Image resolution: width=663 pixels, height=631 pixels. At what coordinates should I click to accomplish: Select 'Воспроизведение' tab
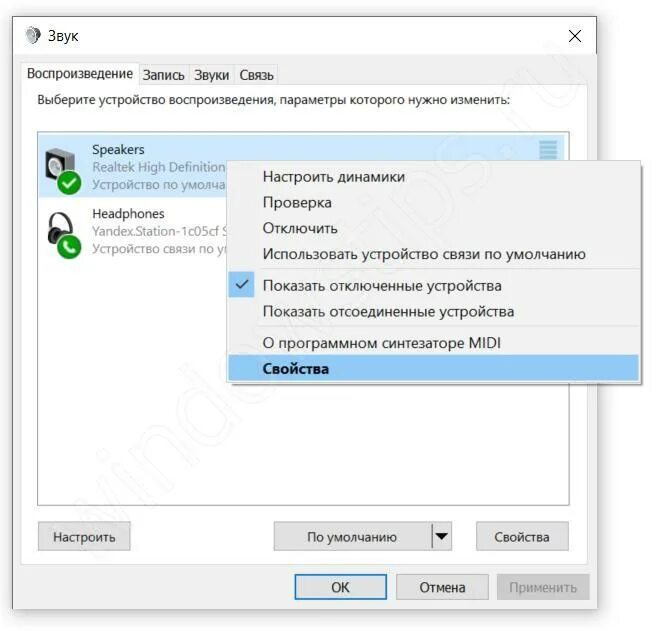pos(80,74)
